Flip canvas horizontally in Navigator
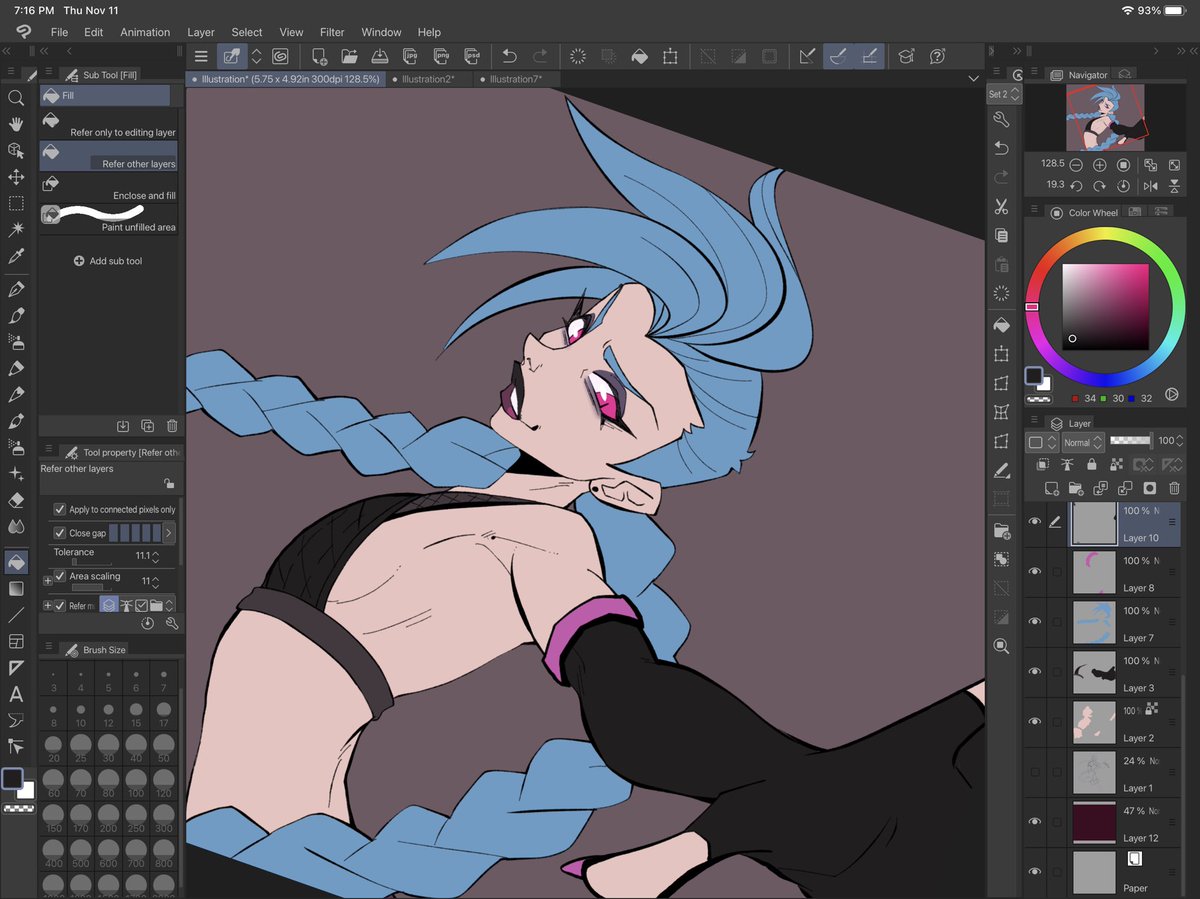This screenshot has width=1200, height=899. 1151,186
